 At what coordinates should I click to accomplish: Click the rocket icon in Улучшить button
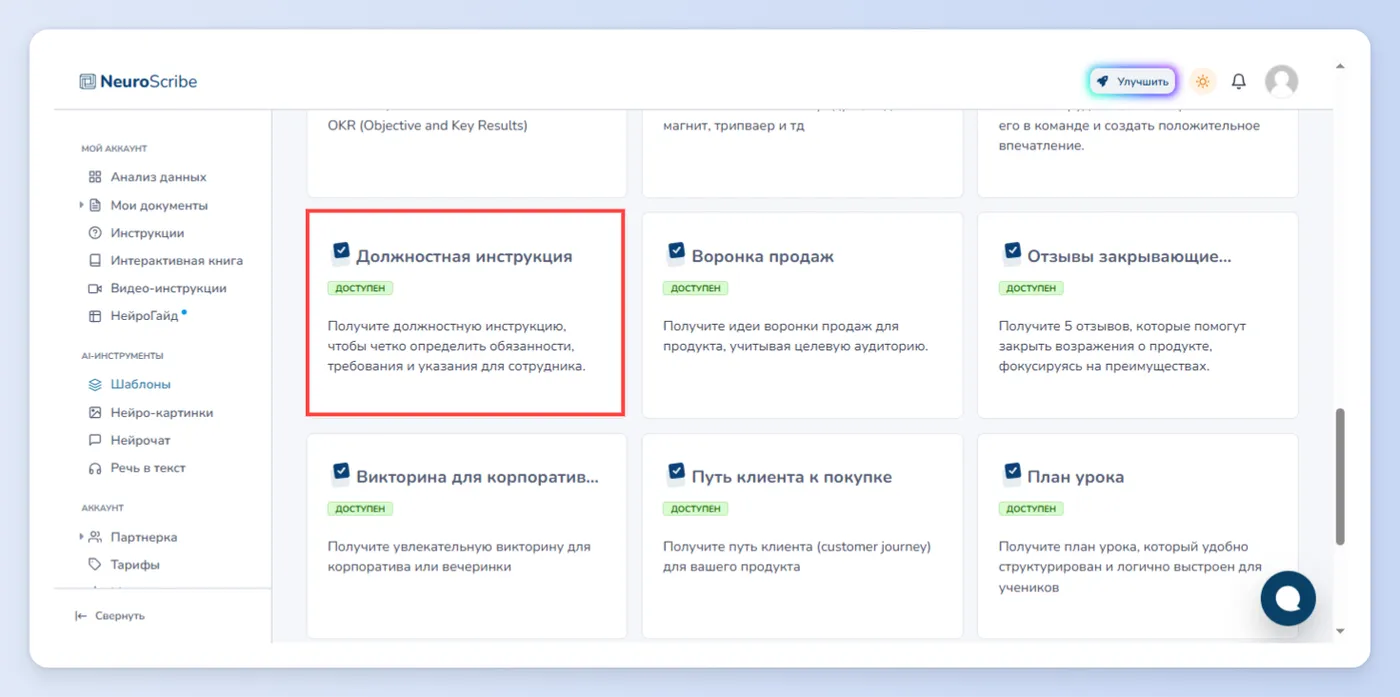tap(1102, 81)
